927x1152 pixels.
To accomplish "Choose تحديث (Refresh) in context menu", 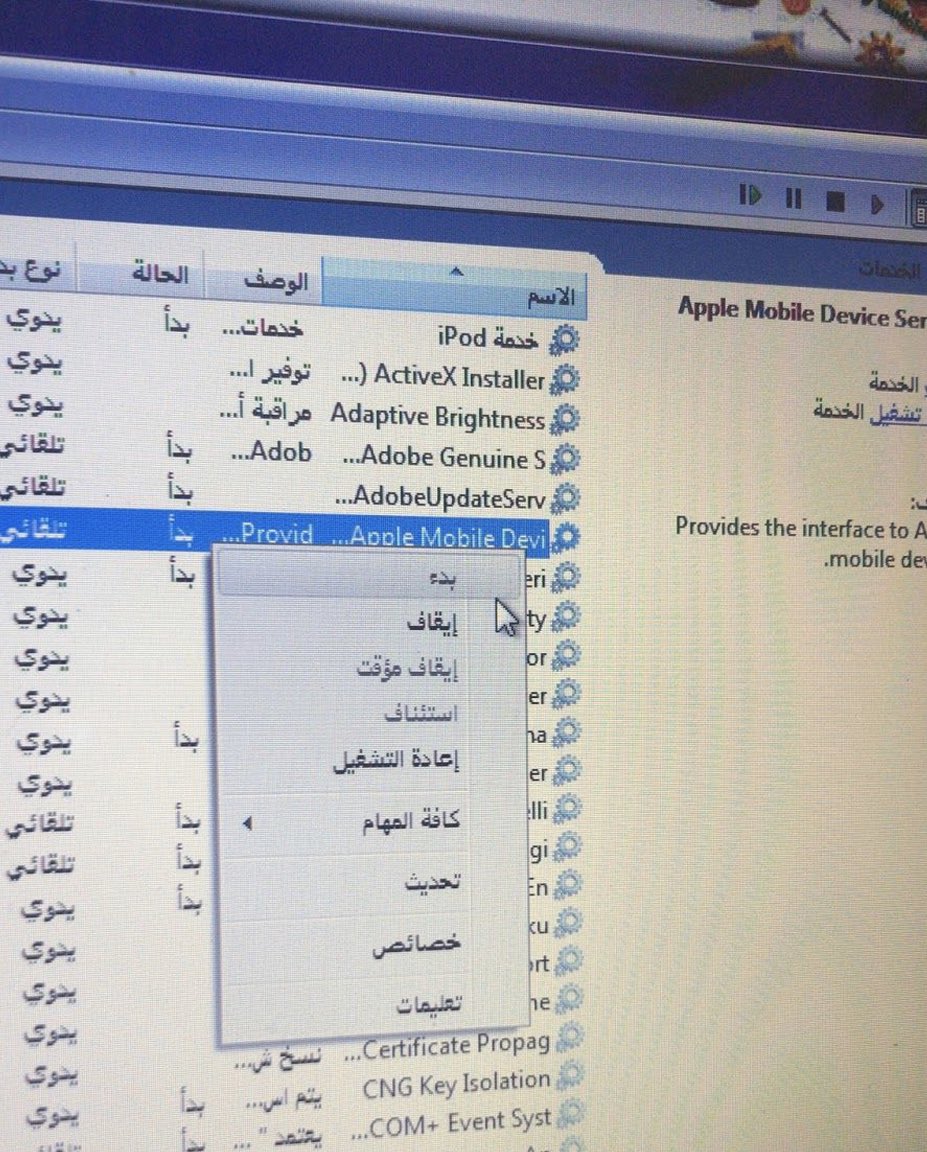I will click(432, 881).
